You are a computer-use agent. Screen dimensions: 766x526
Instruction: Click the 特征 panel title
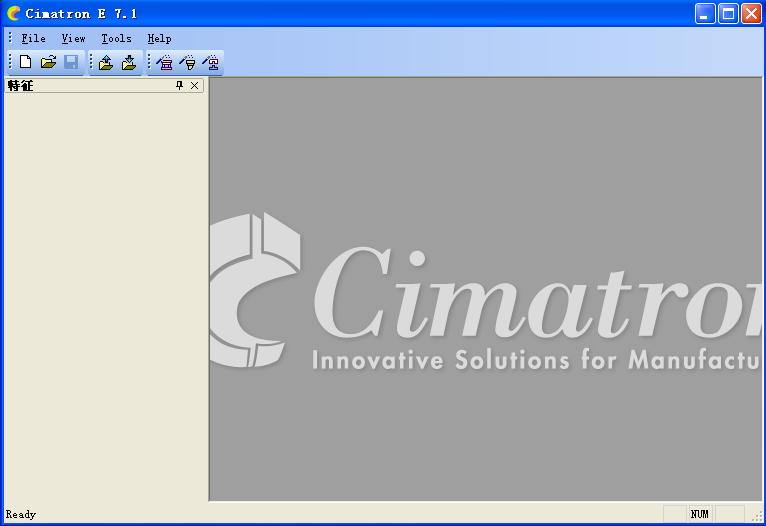tap(21, 85)
